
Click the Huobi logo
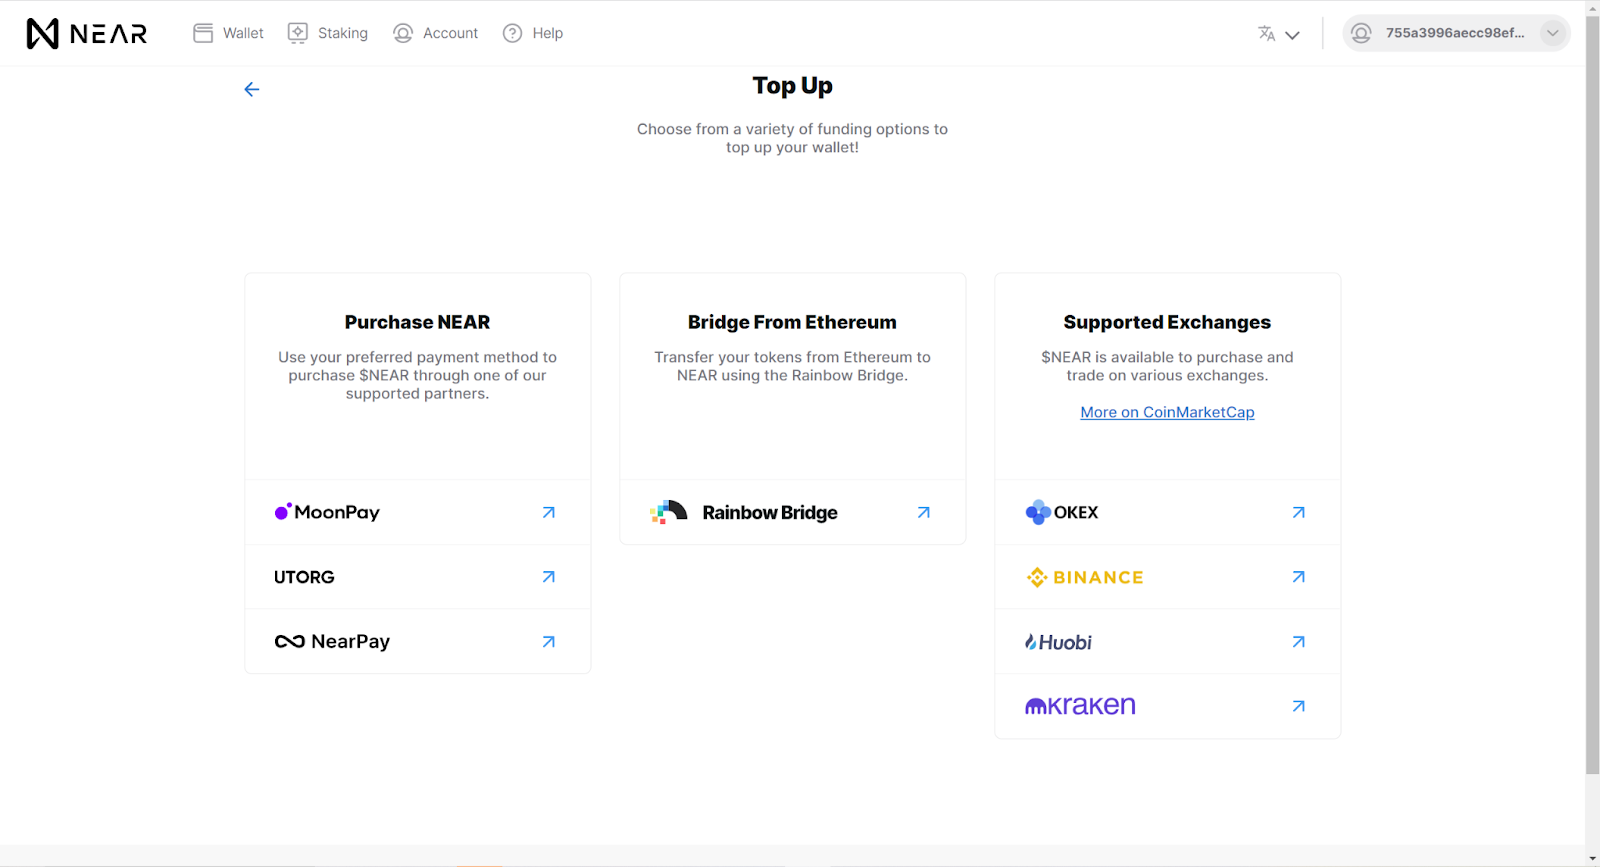click(x=1058, y=642)
